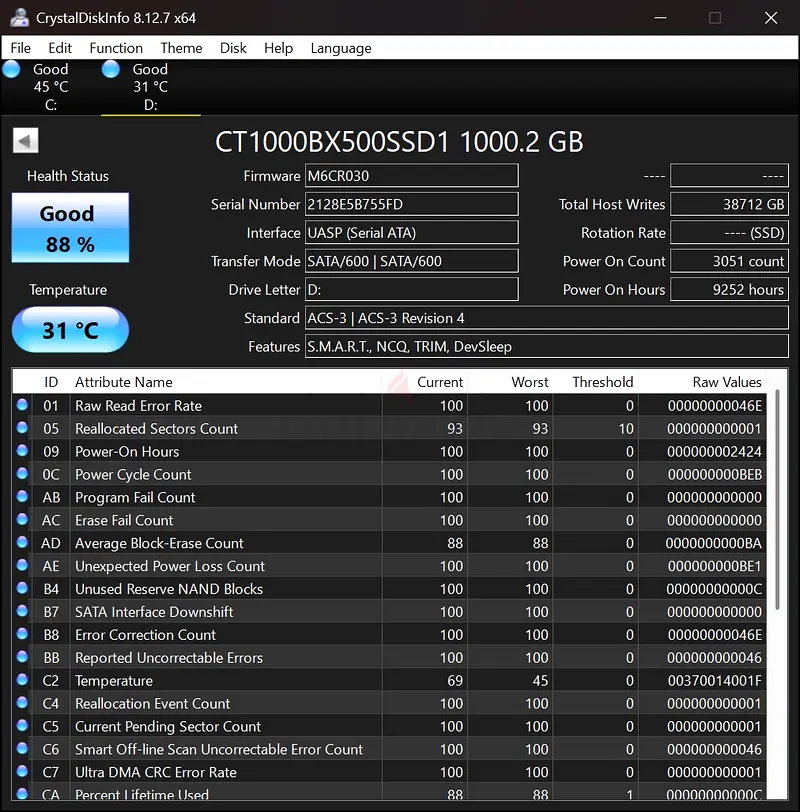
Task: Click the Good 88 % health status button
Action: coord(70,228)
